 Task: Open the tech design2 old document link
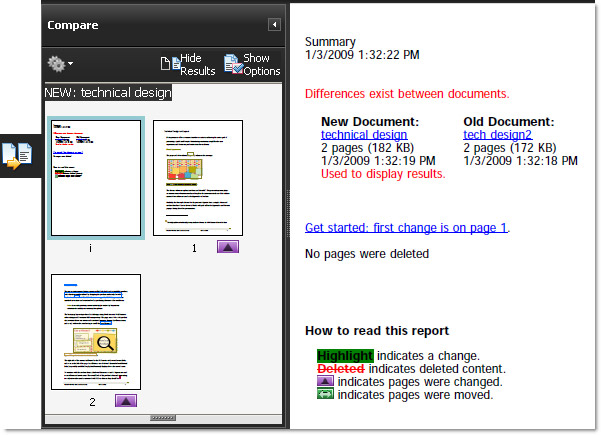click(x=498, y=134)
